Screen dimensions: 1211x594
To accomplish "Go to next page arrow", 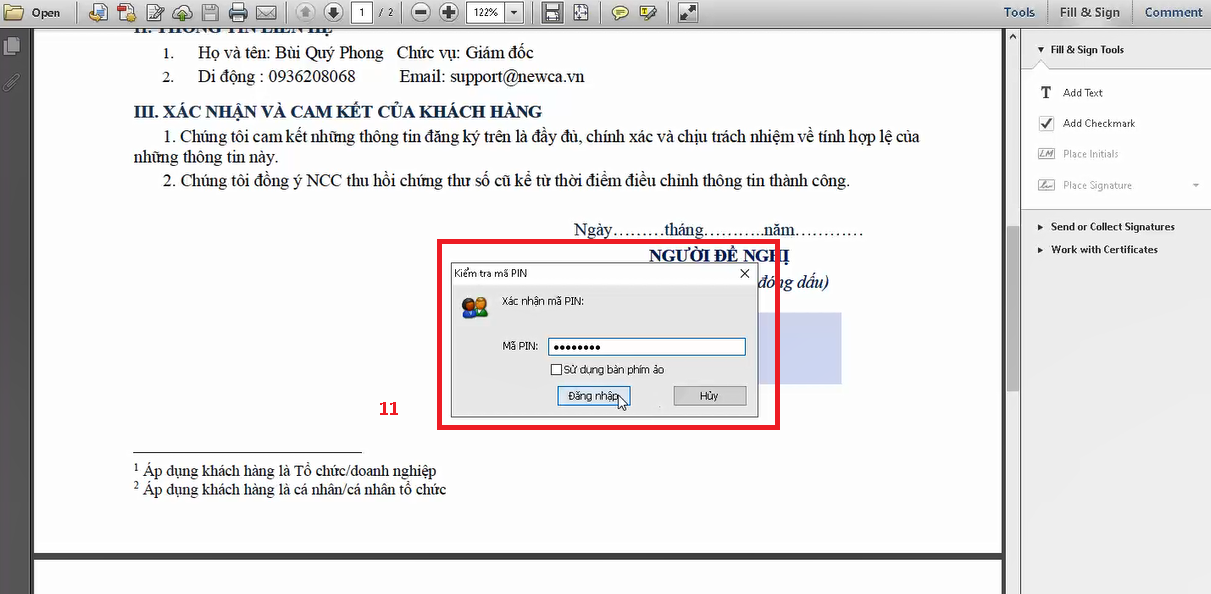I will [333, 13].
